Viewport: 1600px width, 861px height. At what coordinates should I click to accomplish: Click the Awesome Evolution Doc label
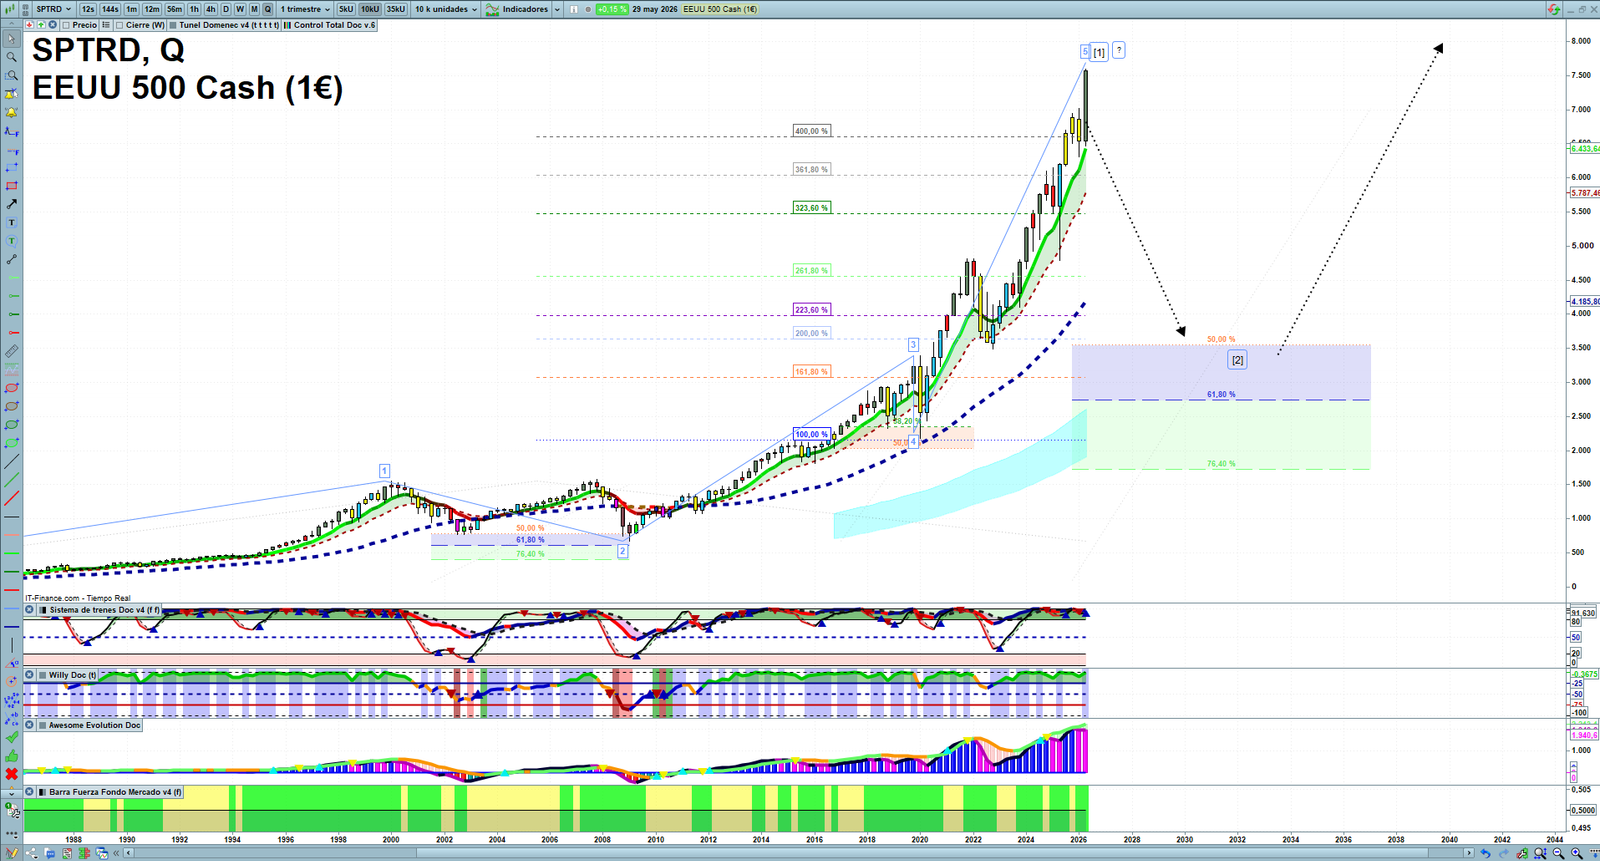[x=94, y=725]
